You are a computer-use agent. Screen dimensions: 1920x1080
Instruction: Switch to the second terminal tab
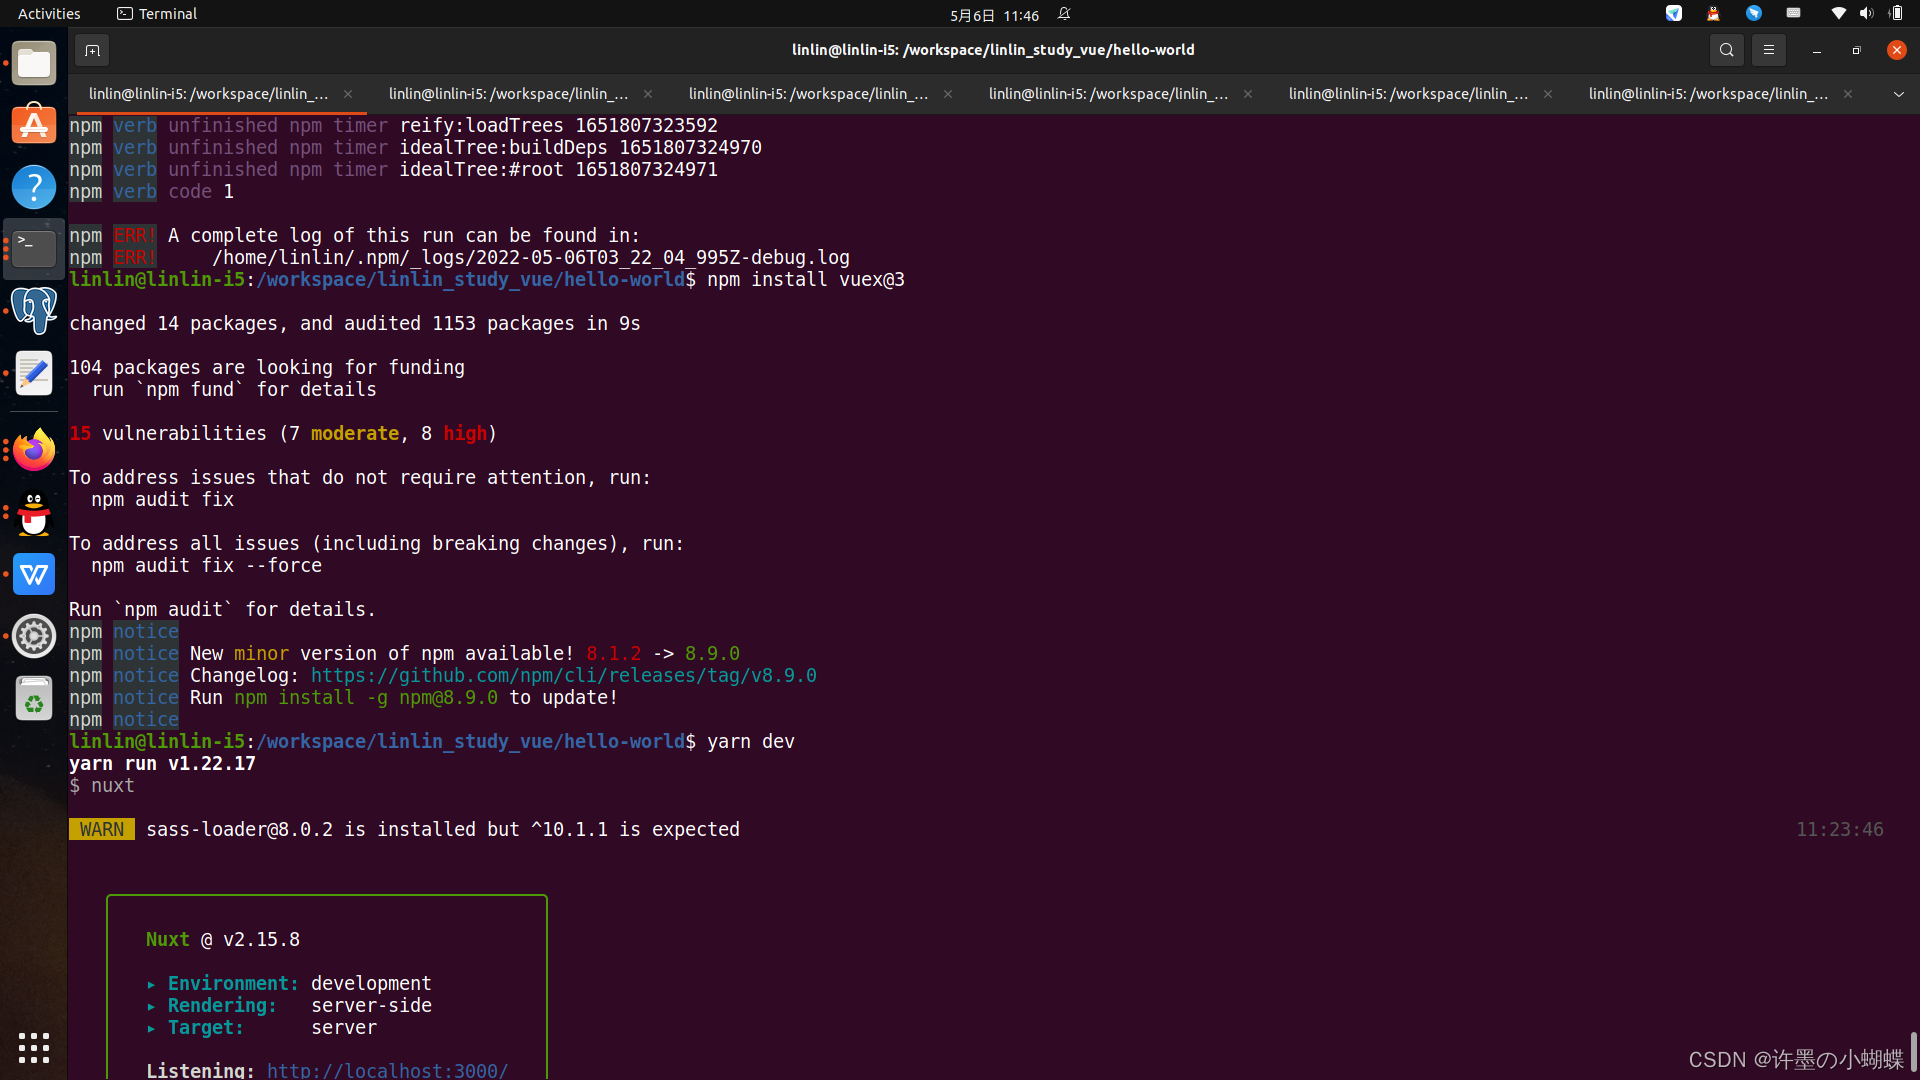(508, 94)
